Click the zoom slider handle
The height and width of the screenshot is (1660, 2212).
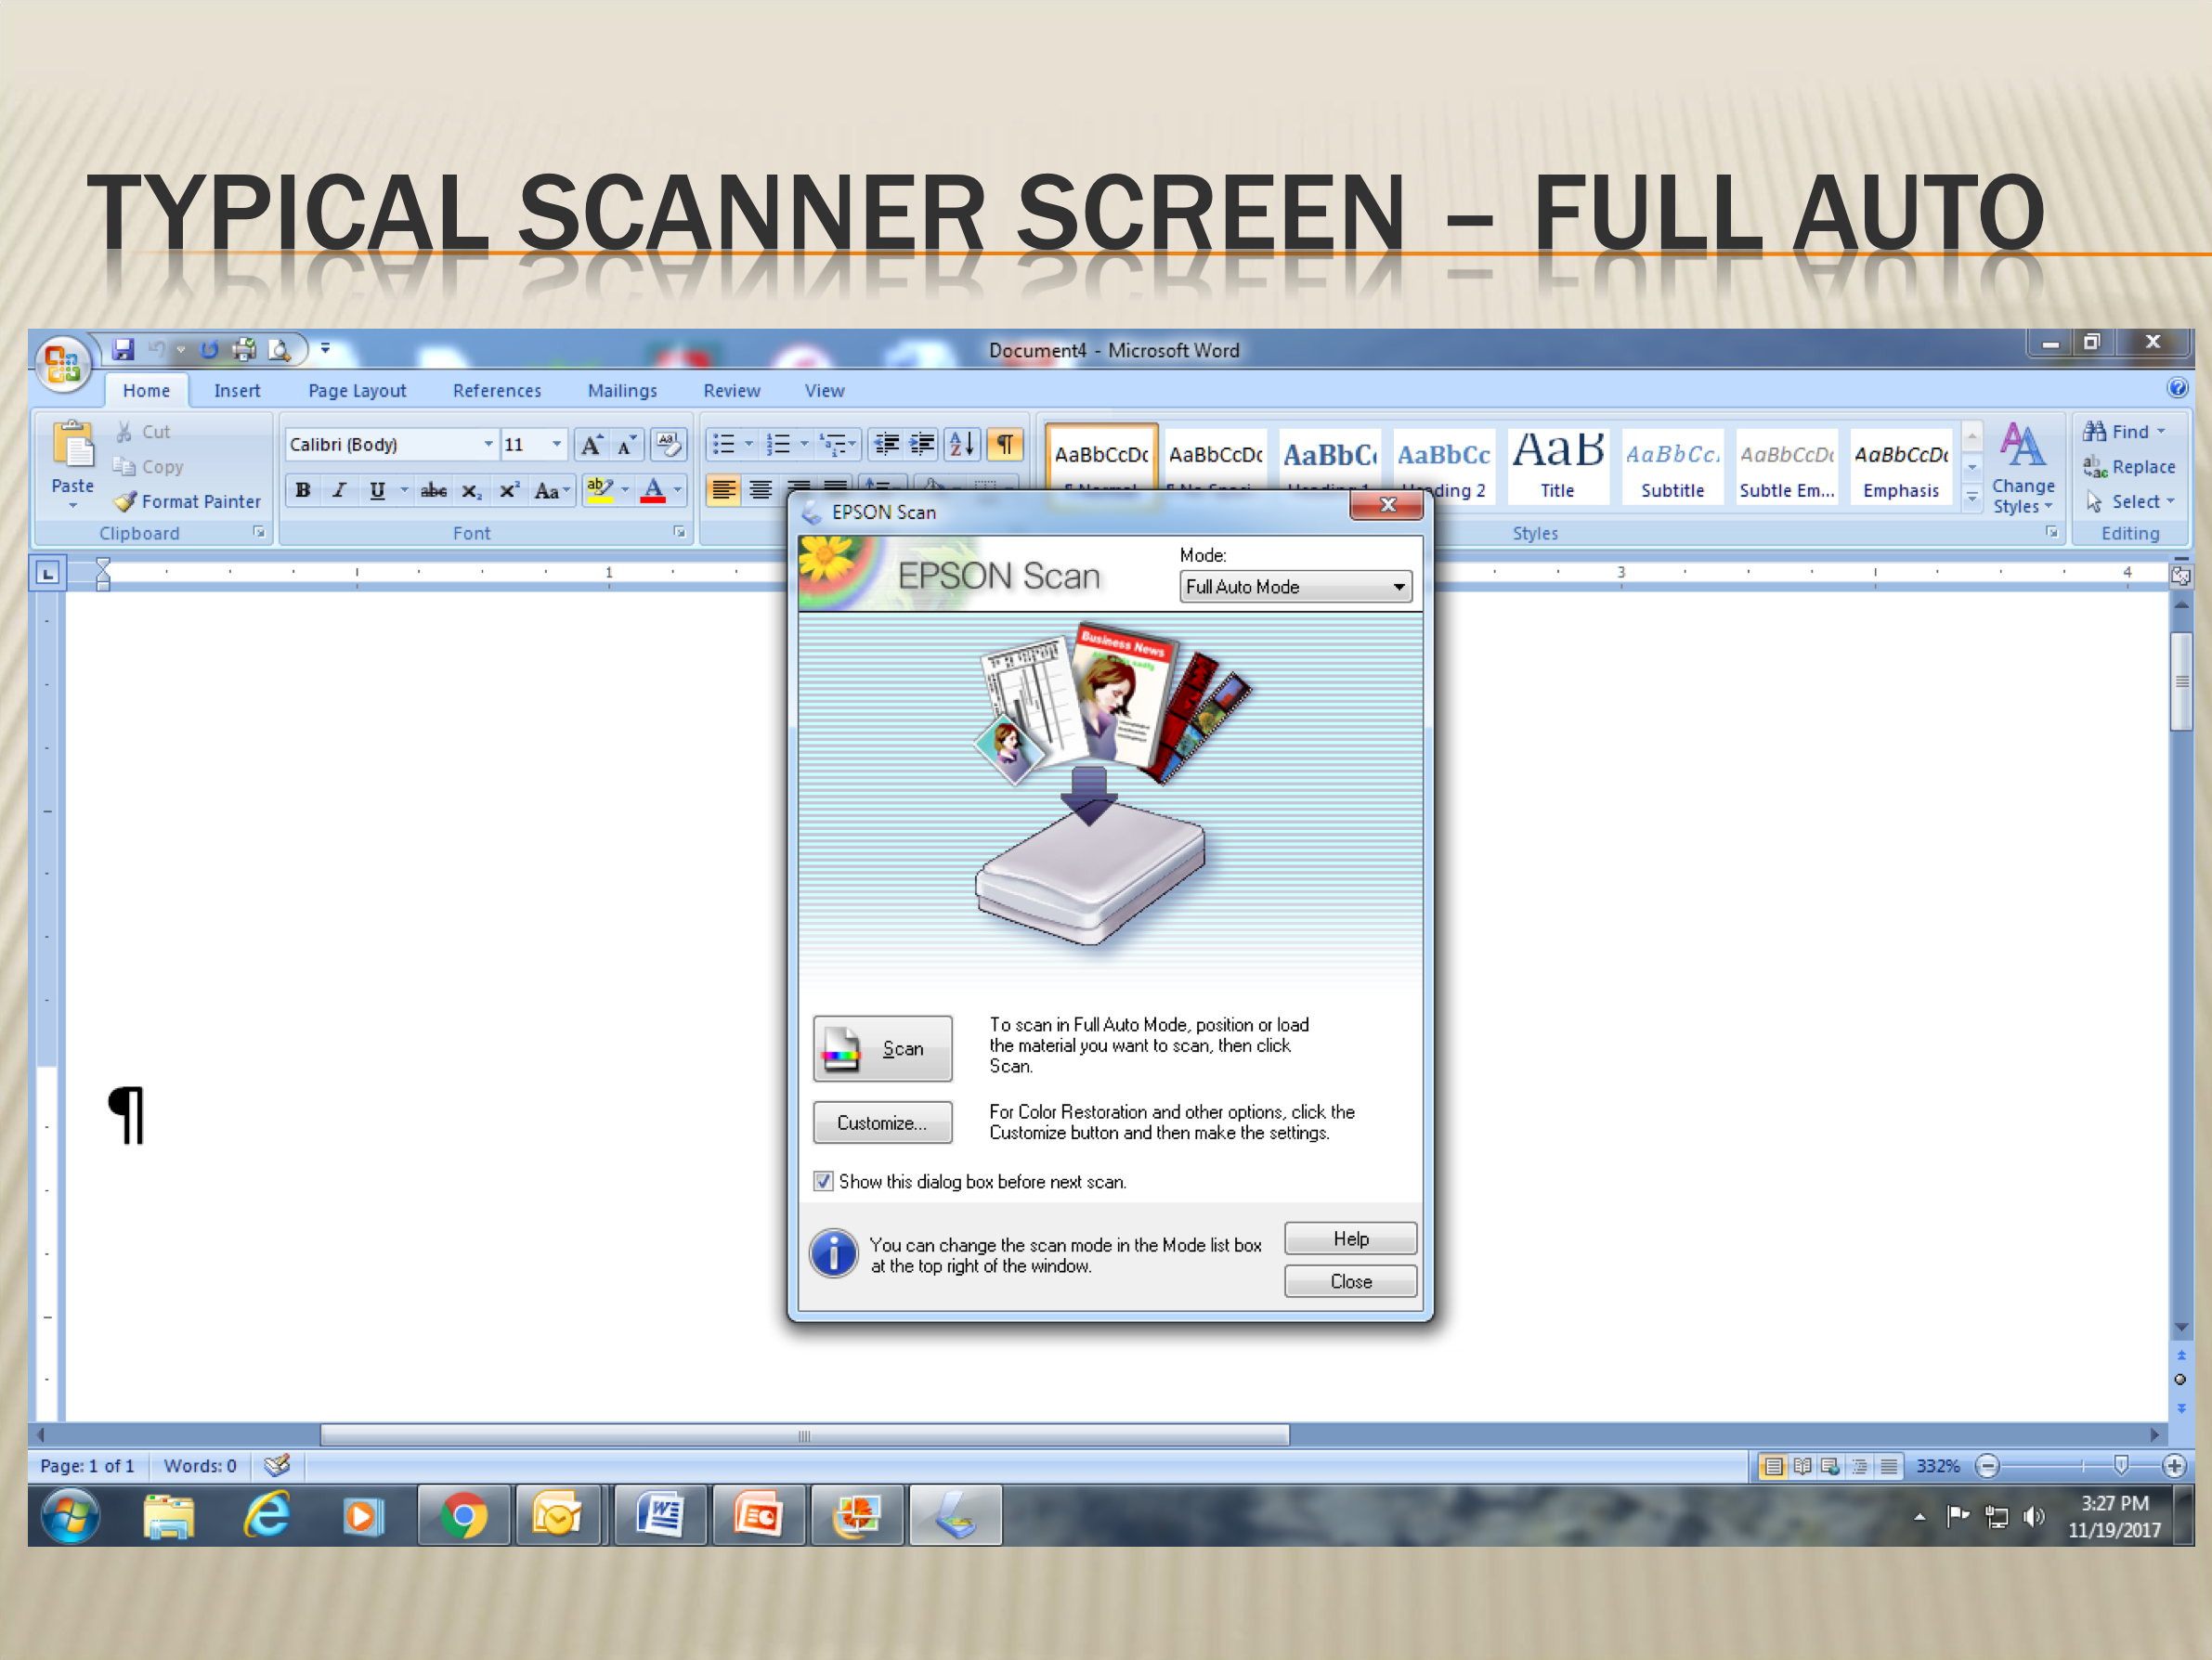click(2121, 1466)
